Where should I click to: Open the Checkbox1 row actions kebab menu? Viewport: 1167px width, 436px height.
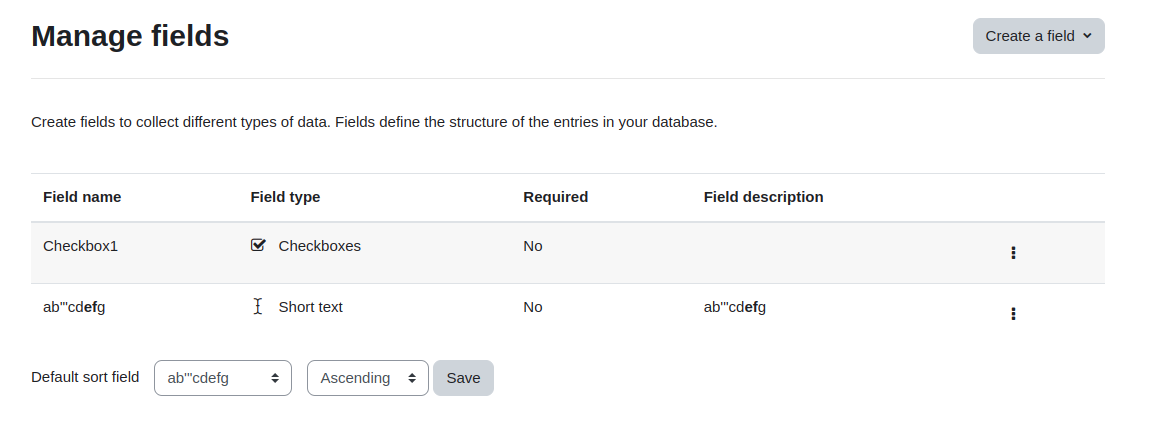[x=1013, y=253]
